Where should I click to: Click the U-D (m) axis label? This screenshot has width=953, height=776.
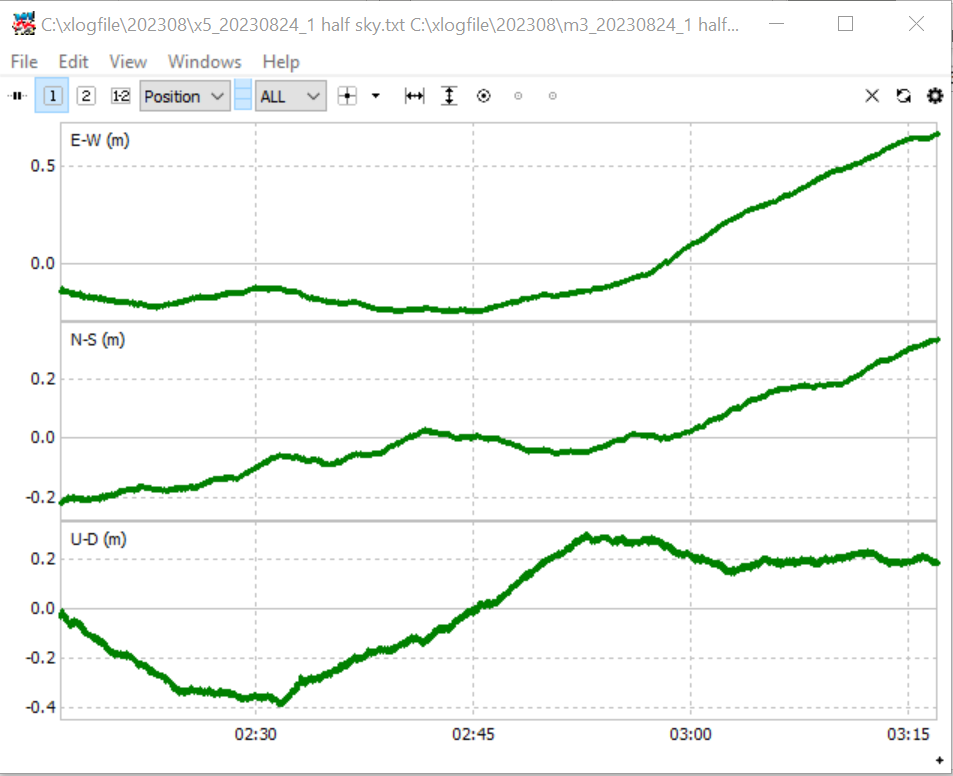pyautogui.click(x=98, y=539)
